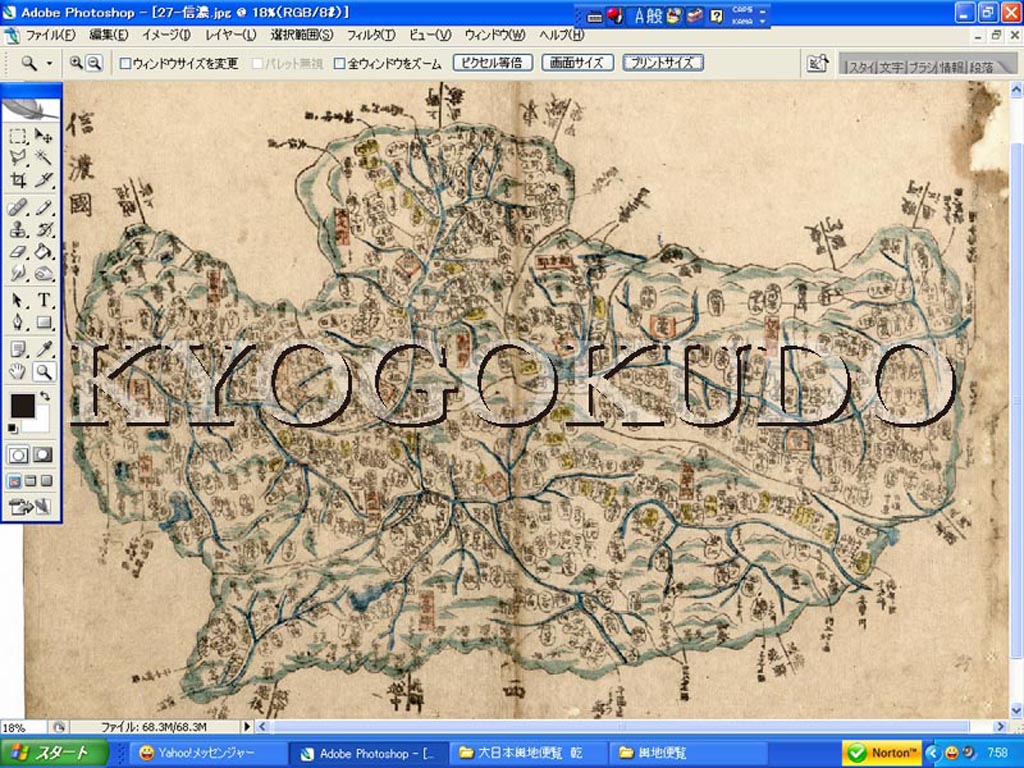The image size is (1024, 768).
Task: Select the Rectangular Marquee tool
Action: [x=18, y=136]
